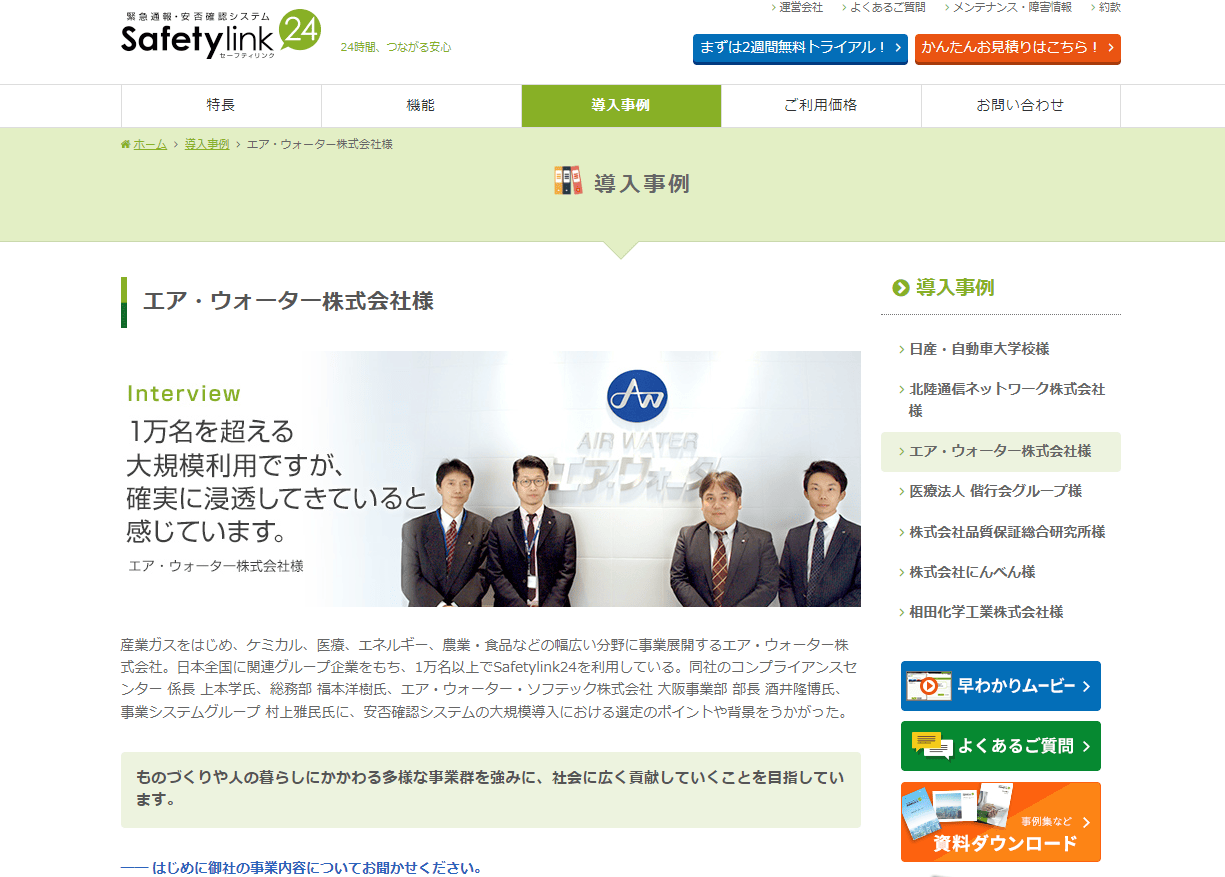Click 導入事例 breadcrumb link

click(207, 145)
